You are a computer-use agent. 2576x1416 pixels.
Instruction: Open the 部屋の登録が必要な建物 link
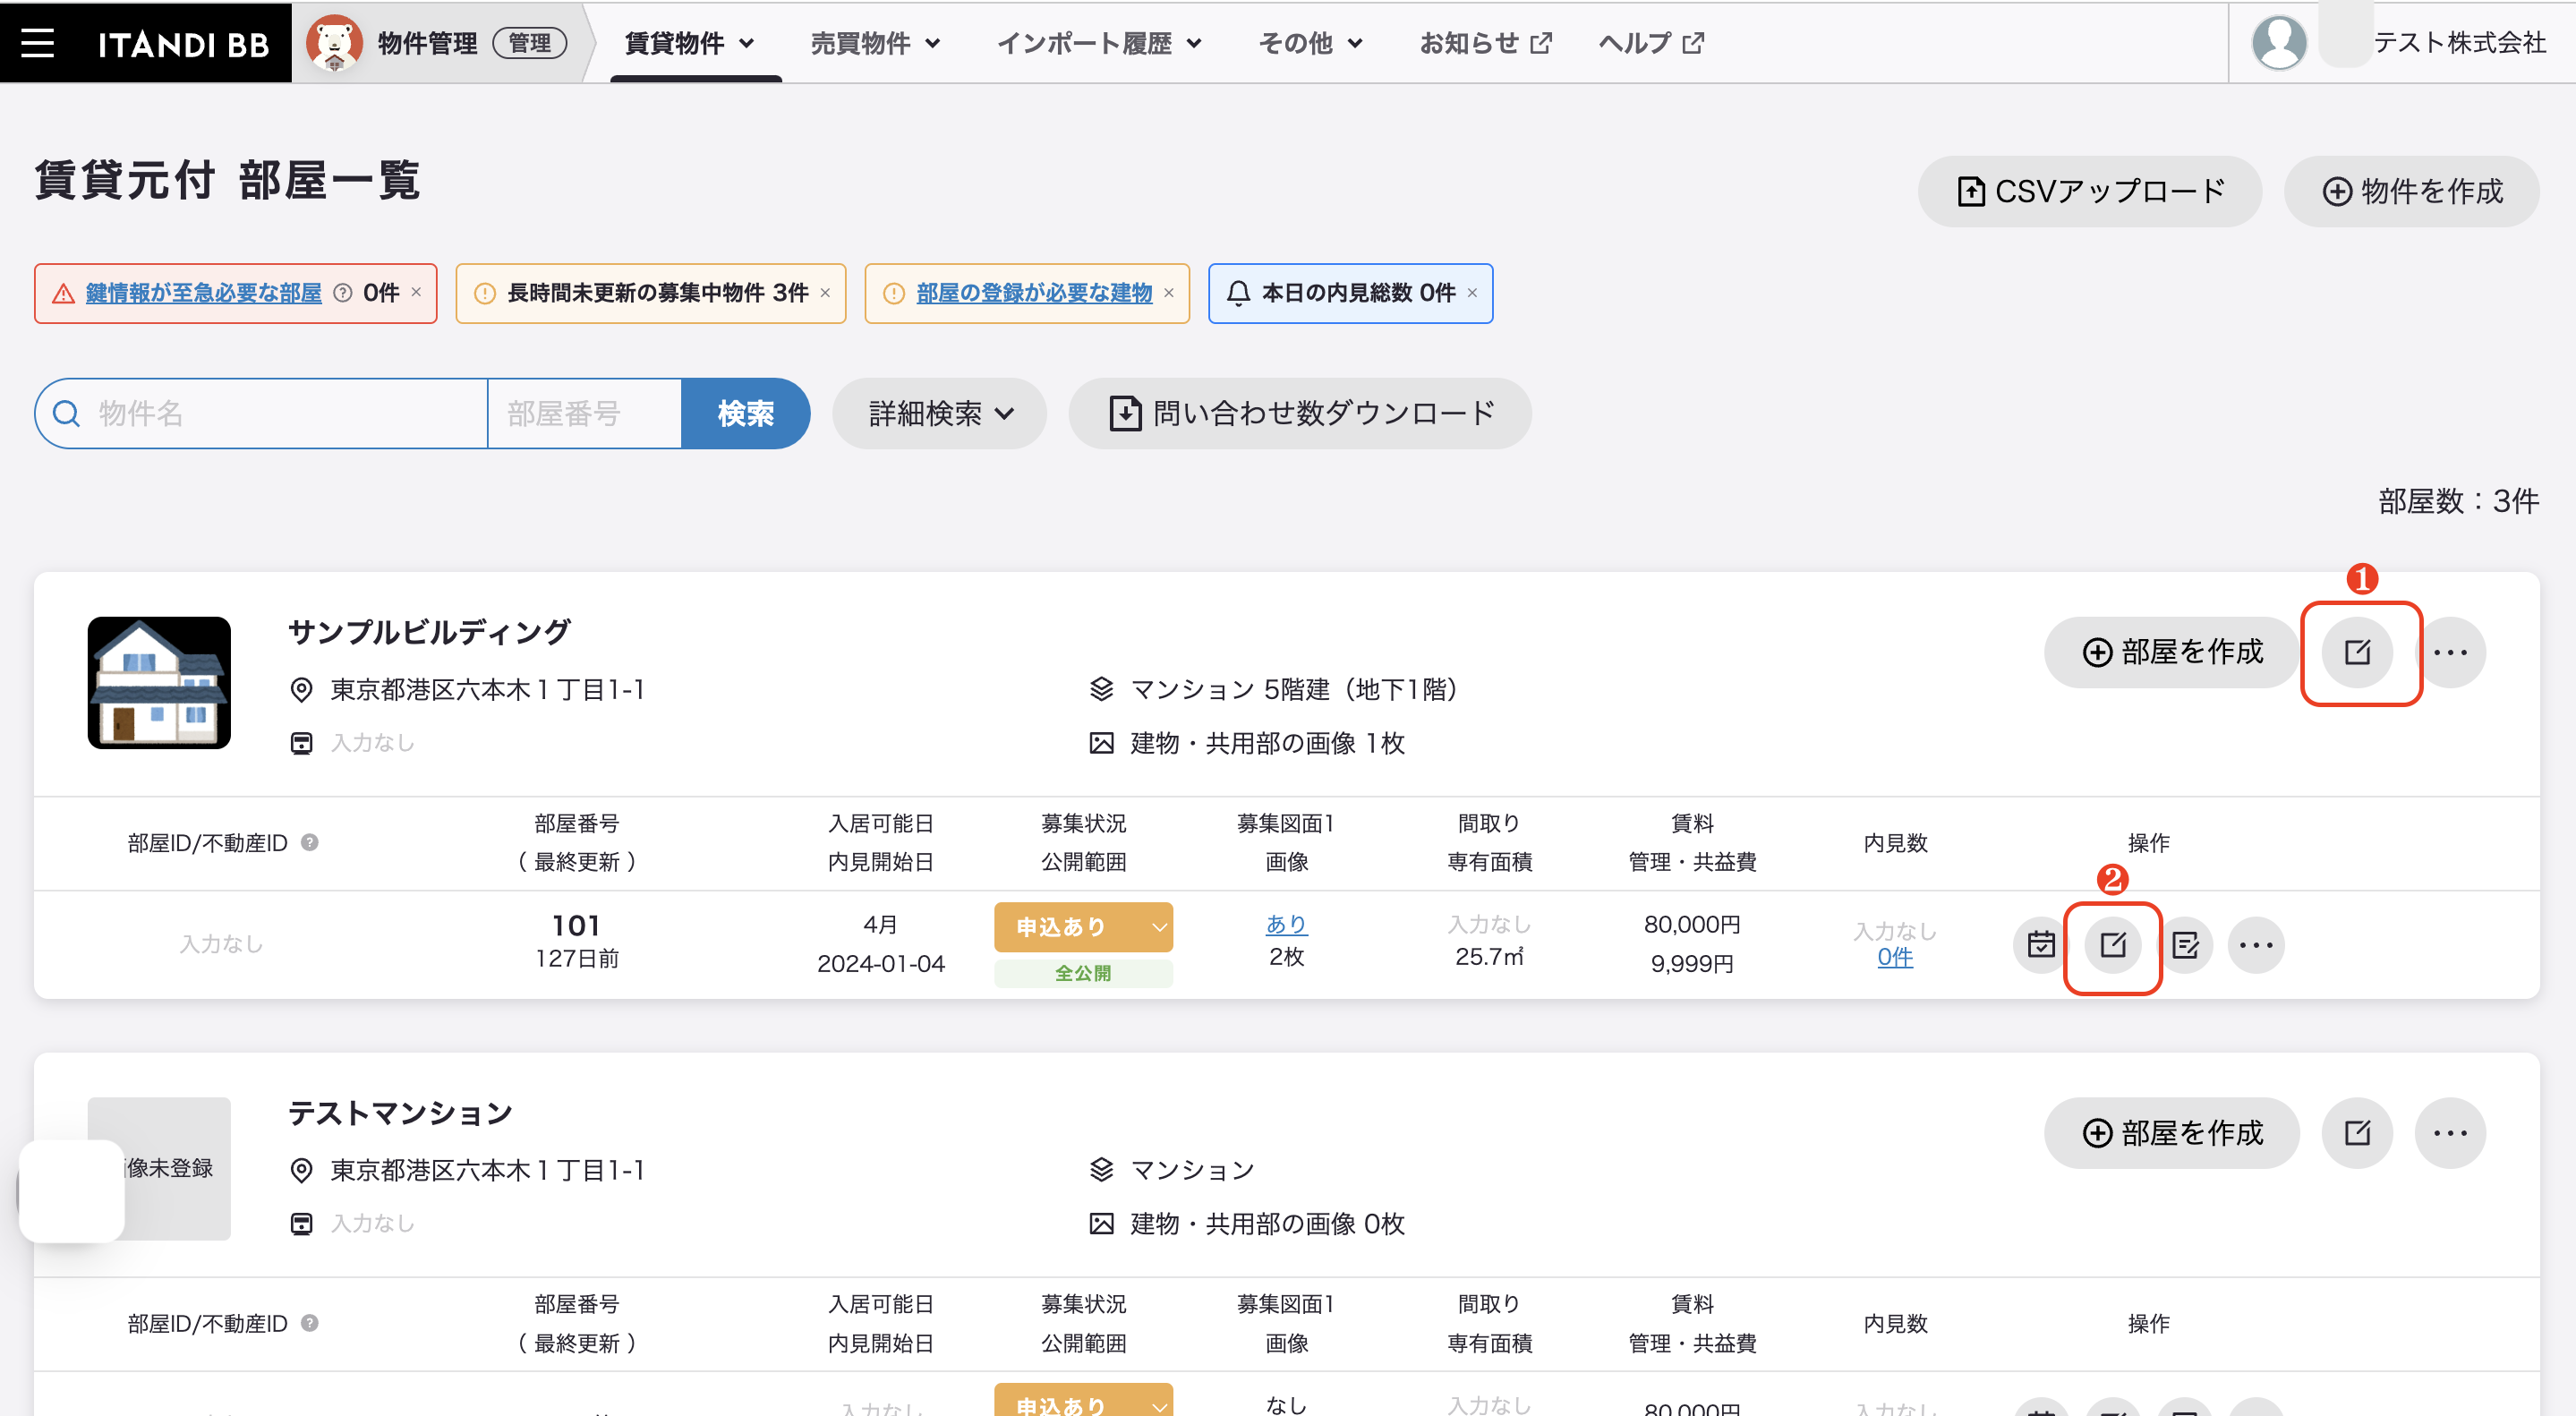click(1034, 293)
